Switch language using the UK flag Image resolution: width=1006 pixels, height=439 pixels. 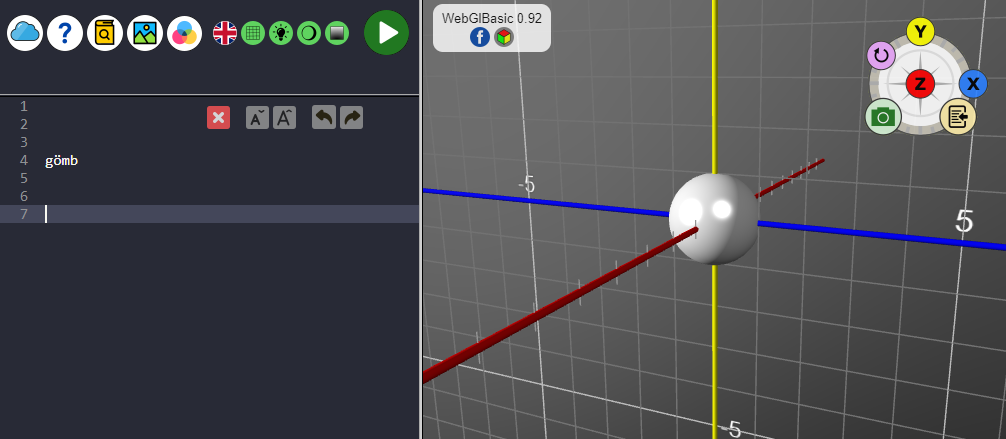[225, 33]
